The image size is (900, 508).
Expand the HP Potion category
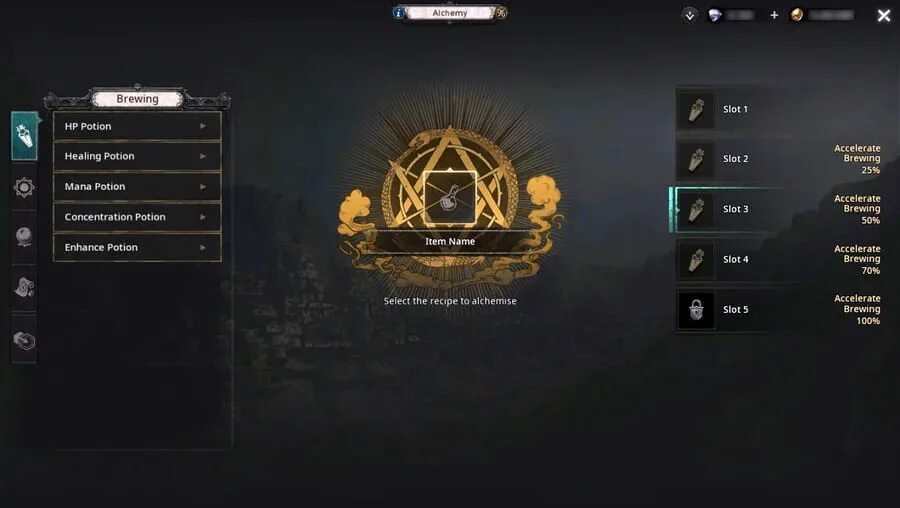click(137, 126)
